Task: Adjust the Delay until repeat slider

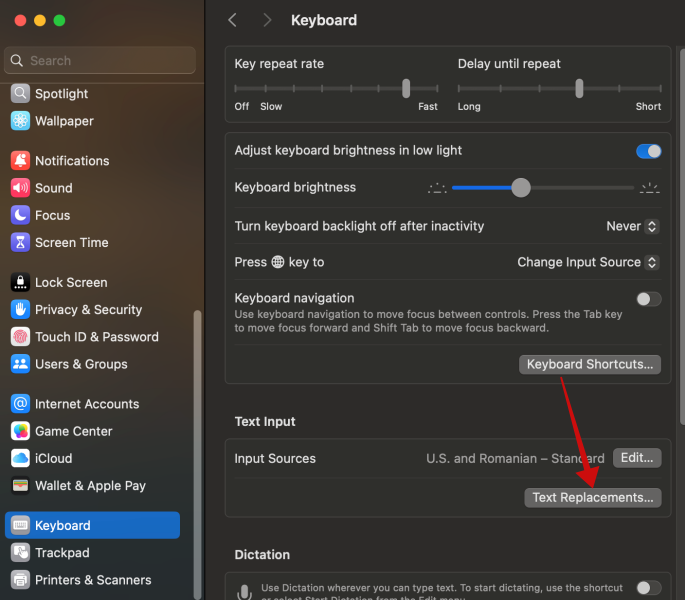Action: tap(579, 88)
